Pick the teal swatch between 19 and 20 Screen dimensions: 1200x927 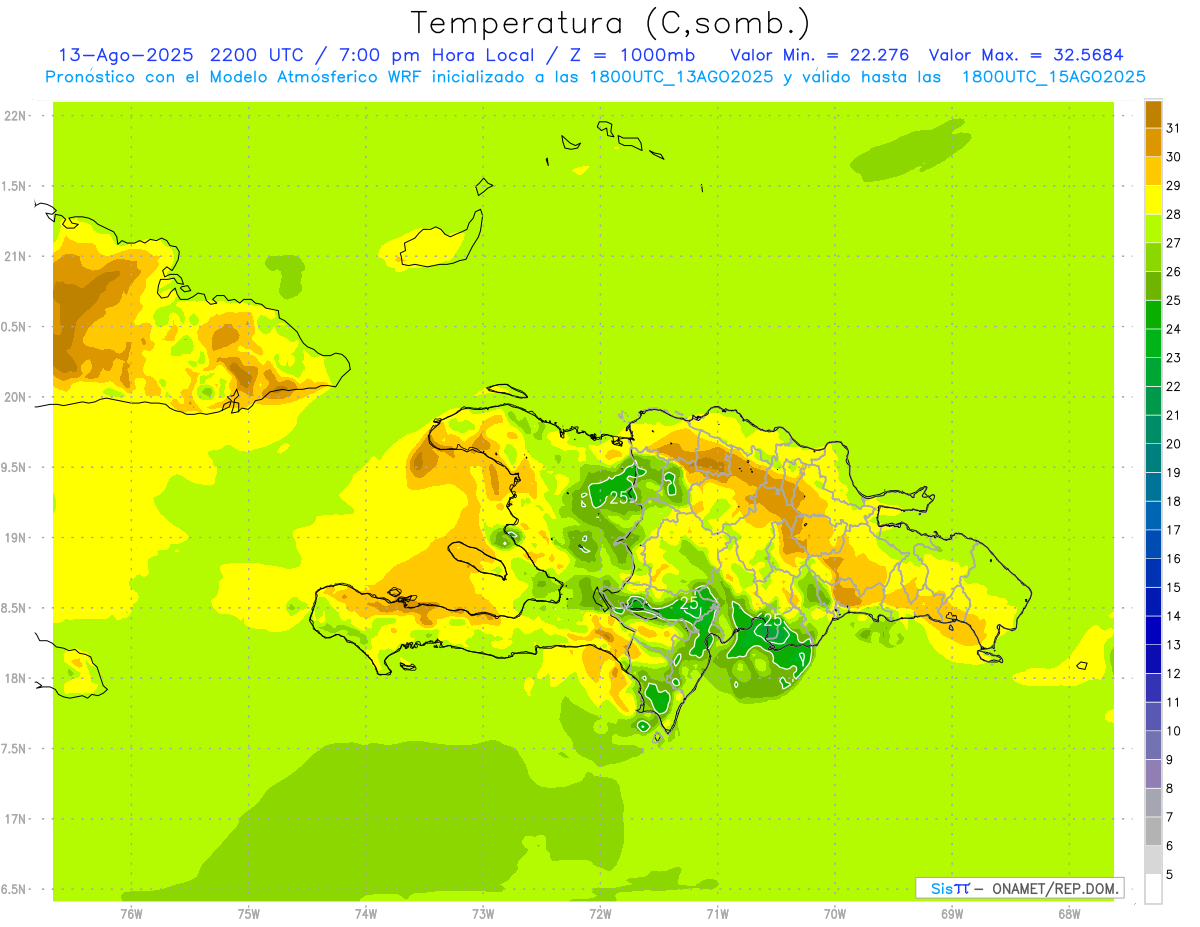1153,458
